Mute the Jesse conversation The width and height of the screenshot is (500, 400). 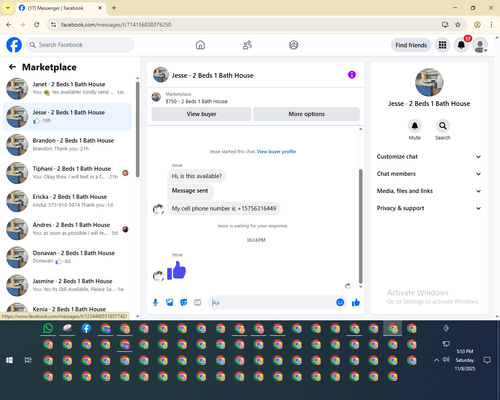pyautogui.click(x=415, y=126)
